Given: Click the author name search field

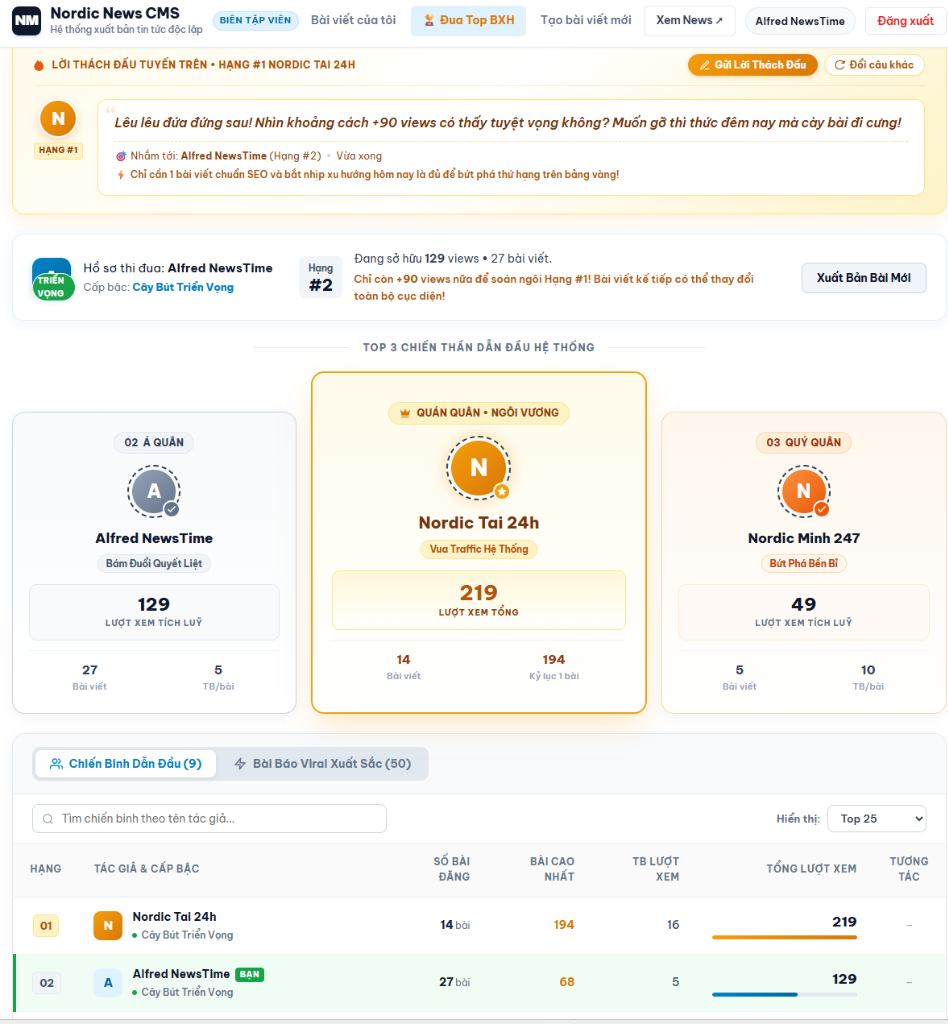Looking at the screenshot, I should click(210, 818).
